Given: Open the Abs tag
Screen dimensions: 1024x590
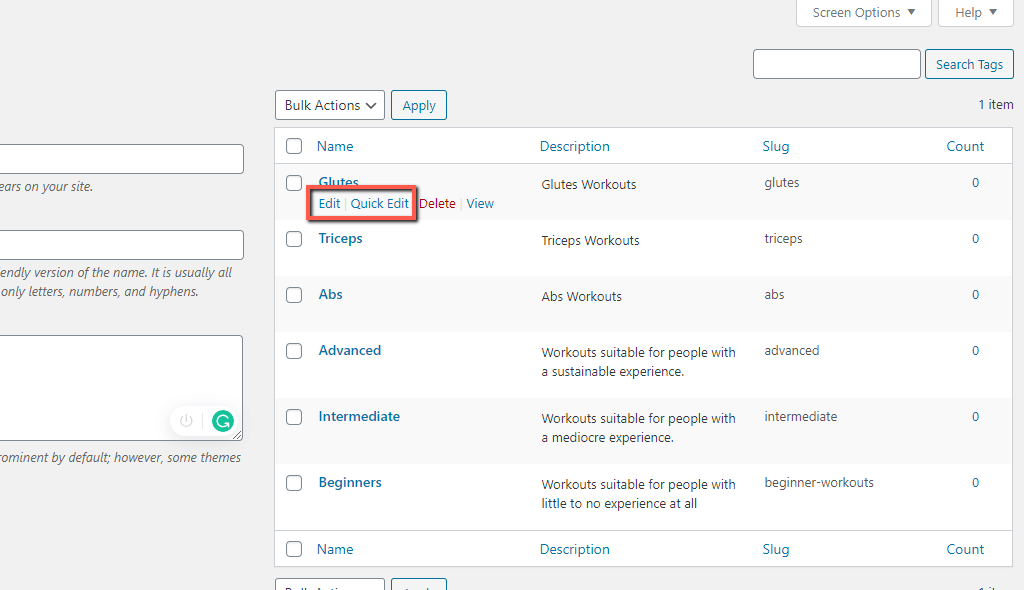Looking at the screenshot, I should 330,294.
